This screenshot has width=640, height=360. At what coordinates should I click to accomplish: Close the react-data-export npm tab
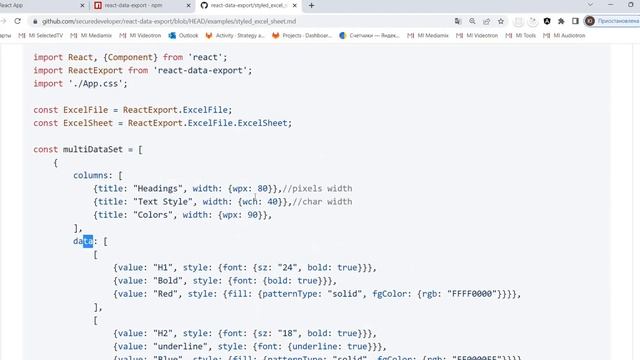188,6
